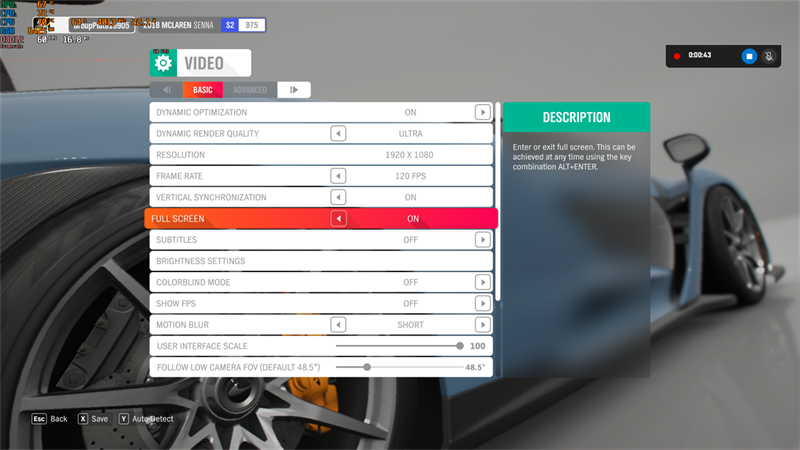This screenshot has width=800, height=450.
Task: Turn Full Screen off with left arrow
Action: [x=338, y=219]
